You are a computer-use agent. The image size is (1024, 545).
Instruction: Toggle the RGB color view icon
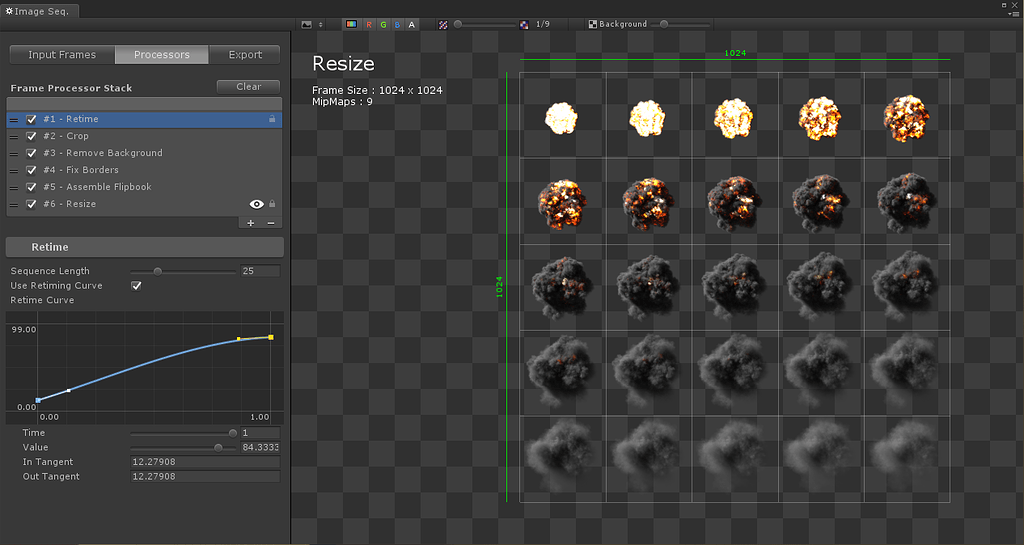(x=351, y=24)
